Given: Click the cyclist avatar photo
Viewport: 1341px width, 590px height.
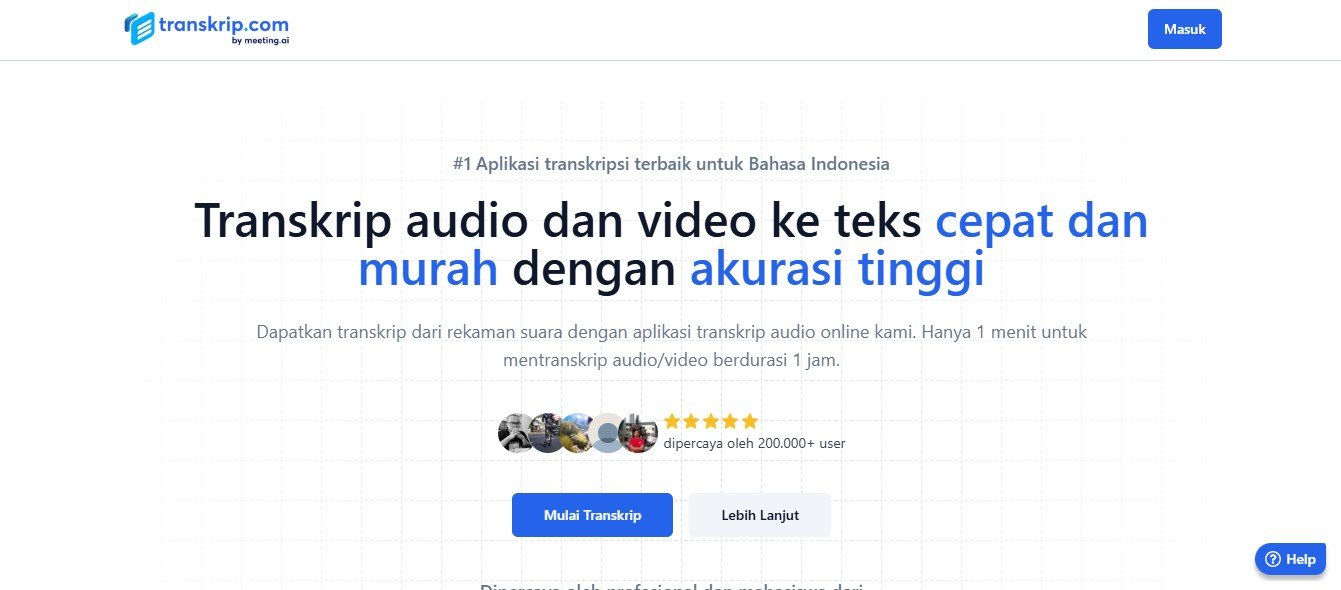Looking at the screenshot, I should click(547, 433).
